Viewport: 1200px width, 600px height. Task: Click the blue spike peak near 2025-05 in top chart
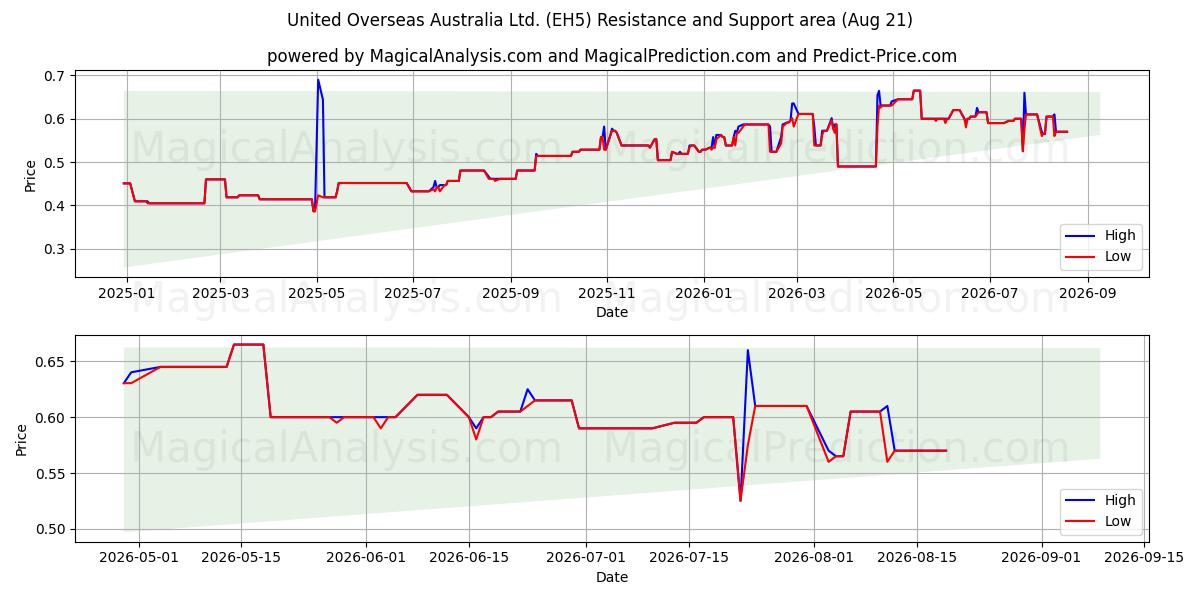point(318,80)
